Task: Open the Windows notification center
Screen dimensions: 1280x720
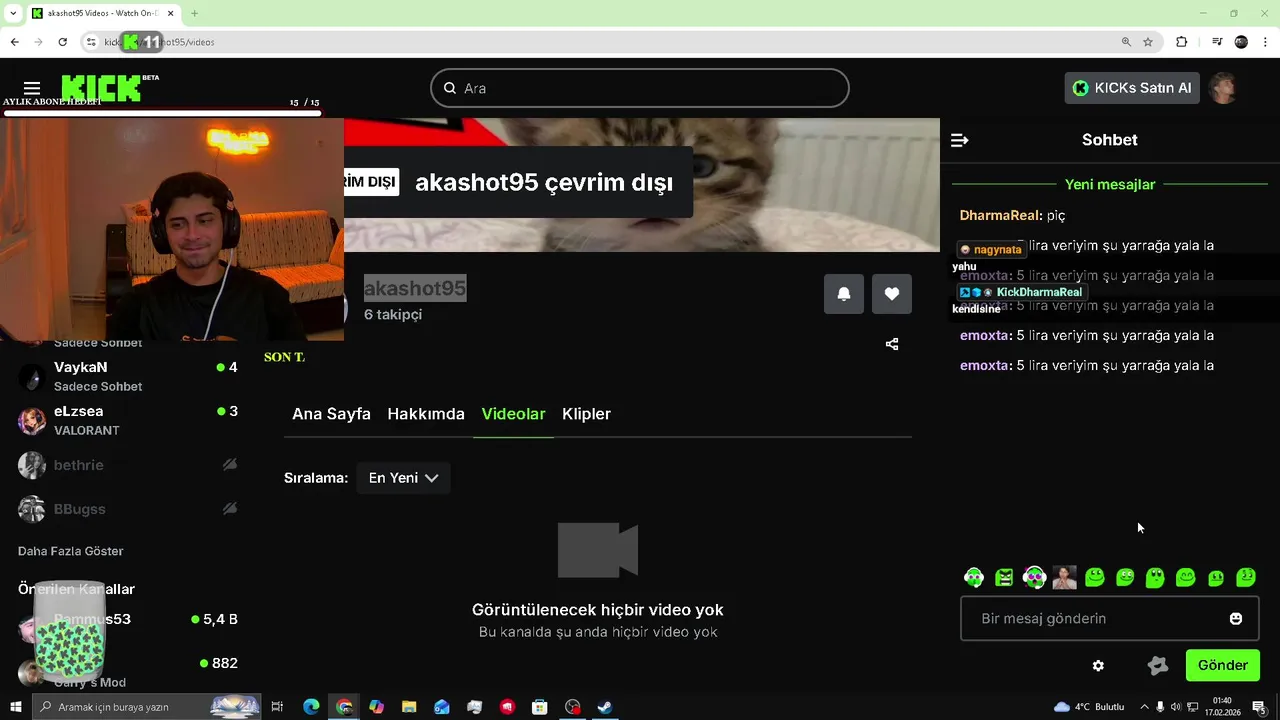Action: pyautogui.click(x=1259, y=707)
